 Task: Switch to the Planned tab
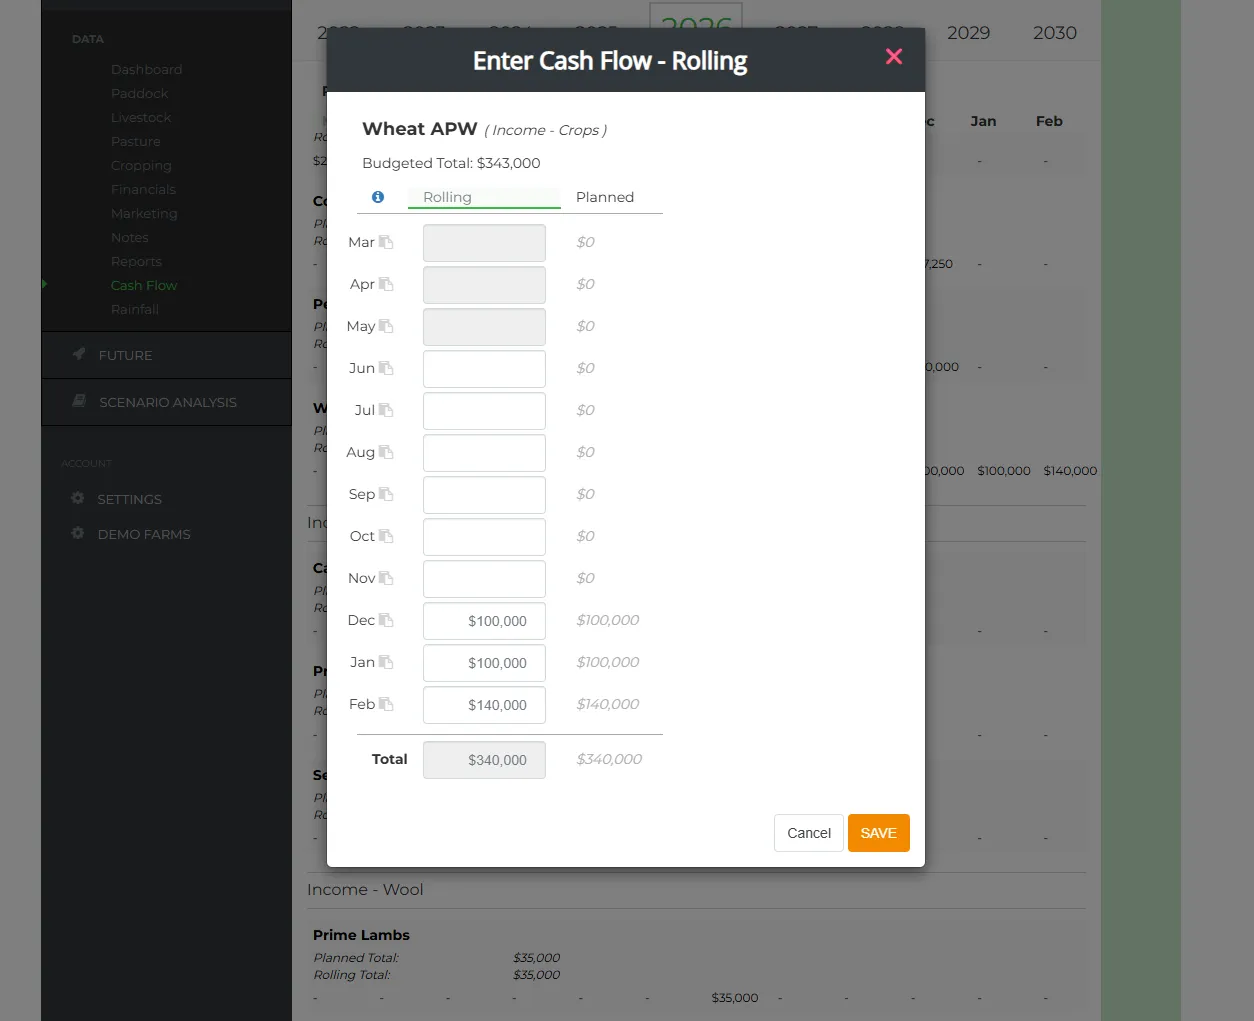[x=604, y=197]
